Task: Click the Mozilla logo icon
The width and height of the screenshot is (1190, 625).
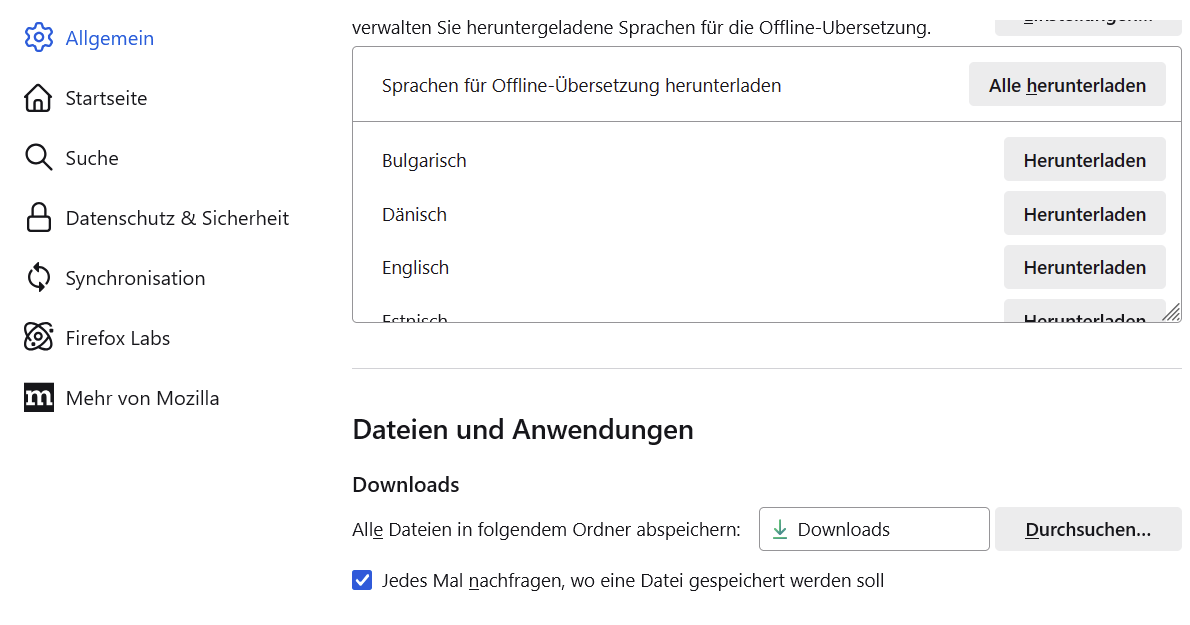Action: [x=38, y=398]
